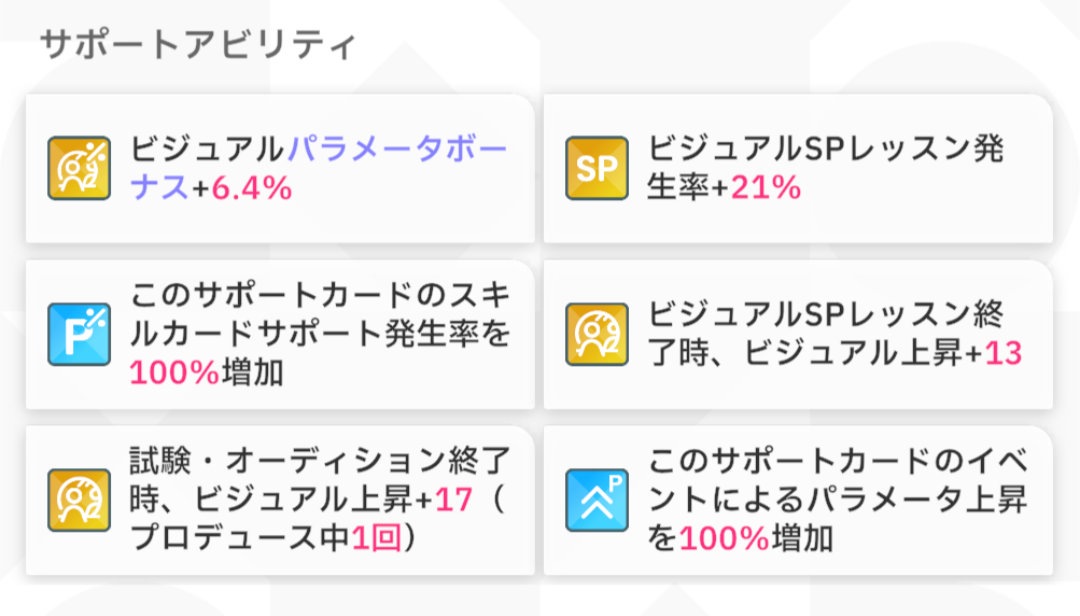Select the ビジュアルSPレッスン発生率 ability text
The height and width of the screenshot is (616, 1080).
(x=825, y=151)
